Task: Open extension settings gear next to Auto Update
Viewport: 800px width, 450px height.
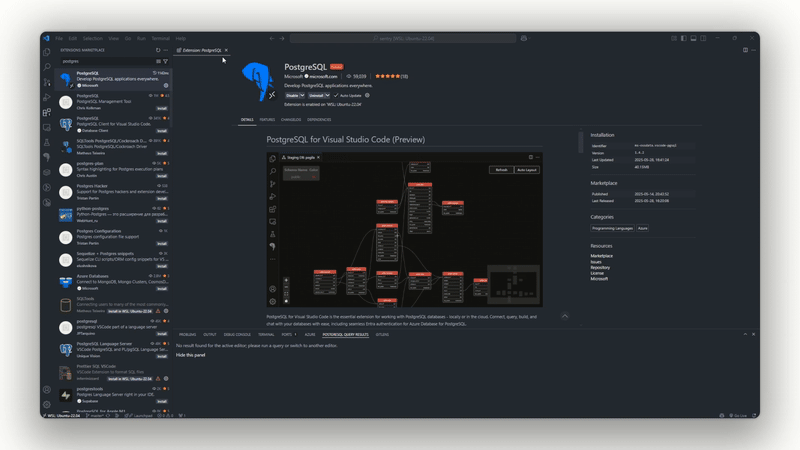Action: tap(367, 95)
